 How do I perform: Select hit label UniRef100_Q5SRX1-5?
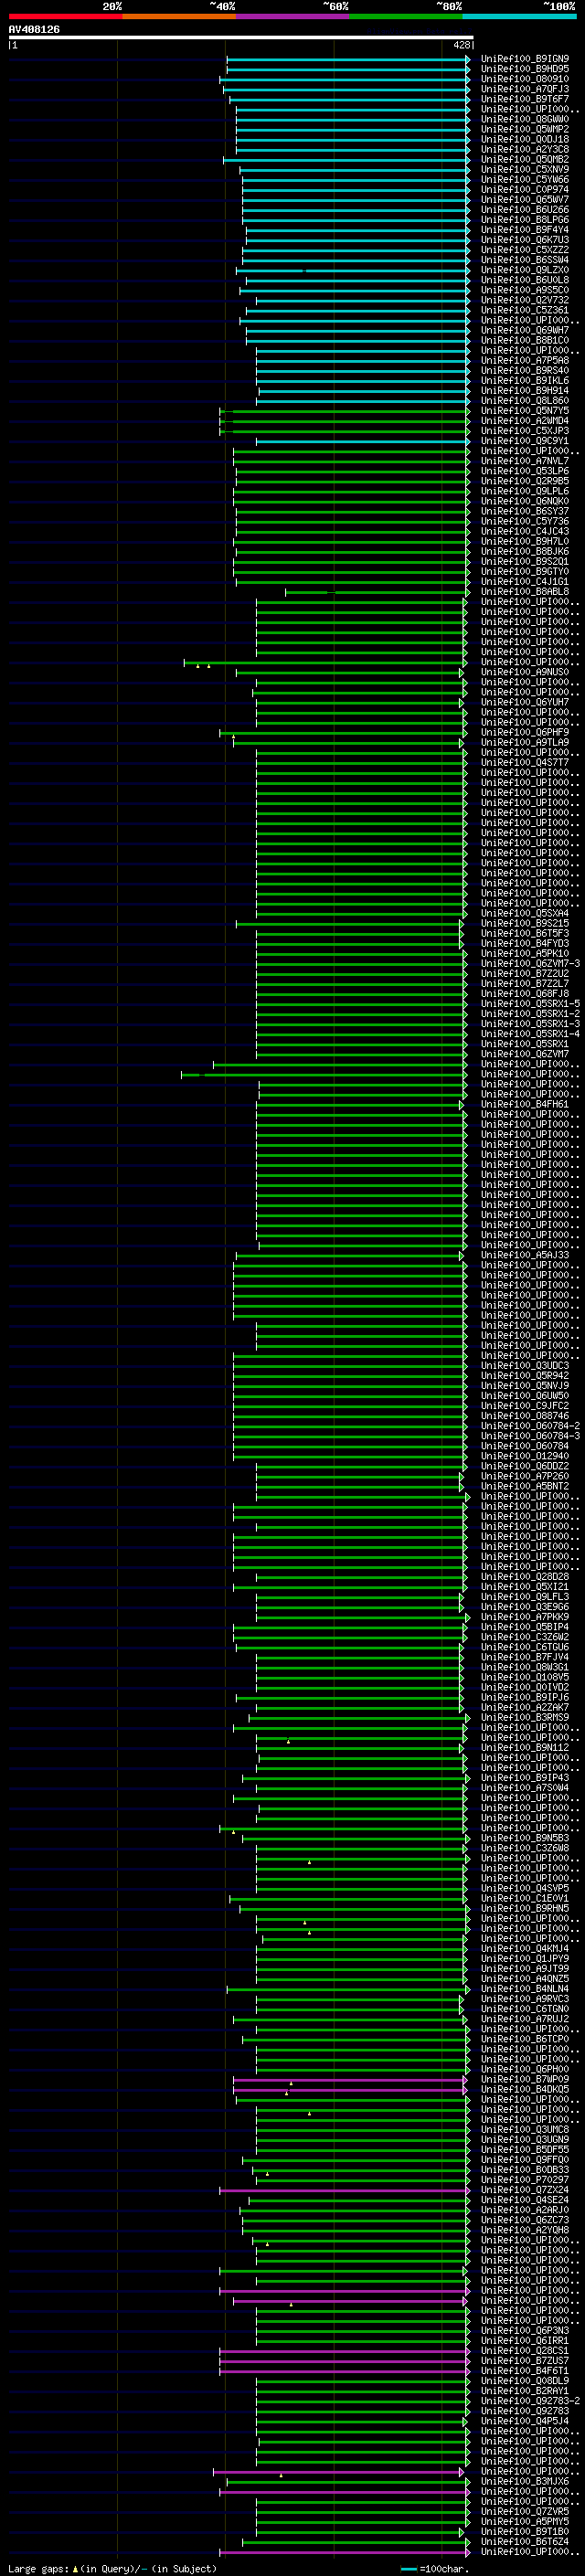[x=530, y=1003]
